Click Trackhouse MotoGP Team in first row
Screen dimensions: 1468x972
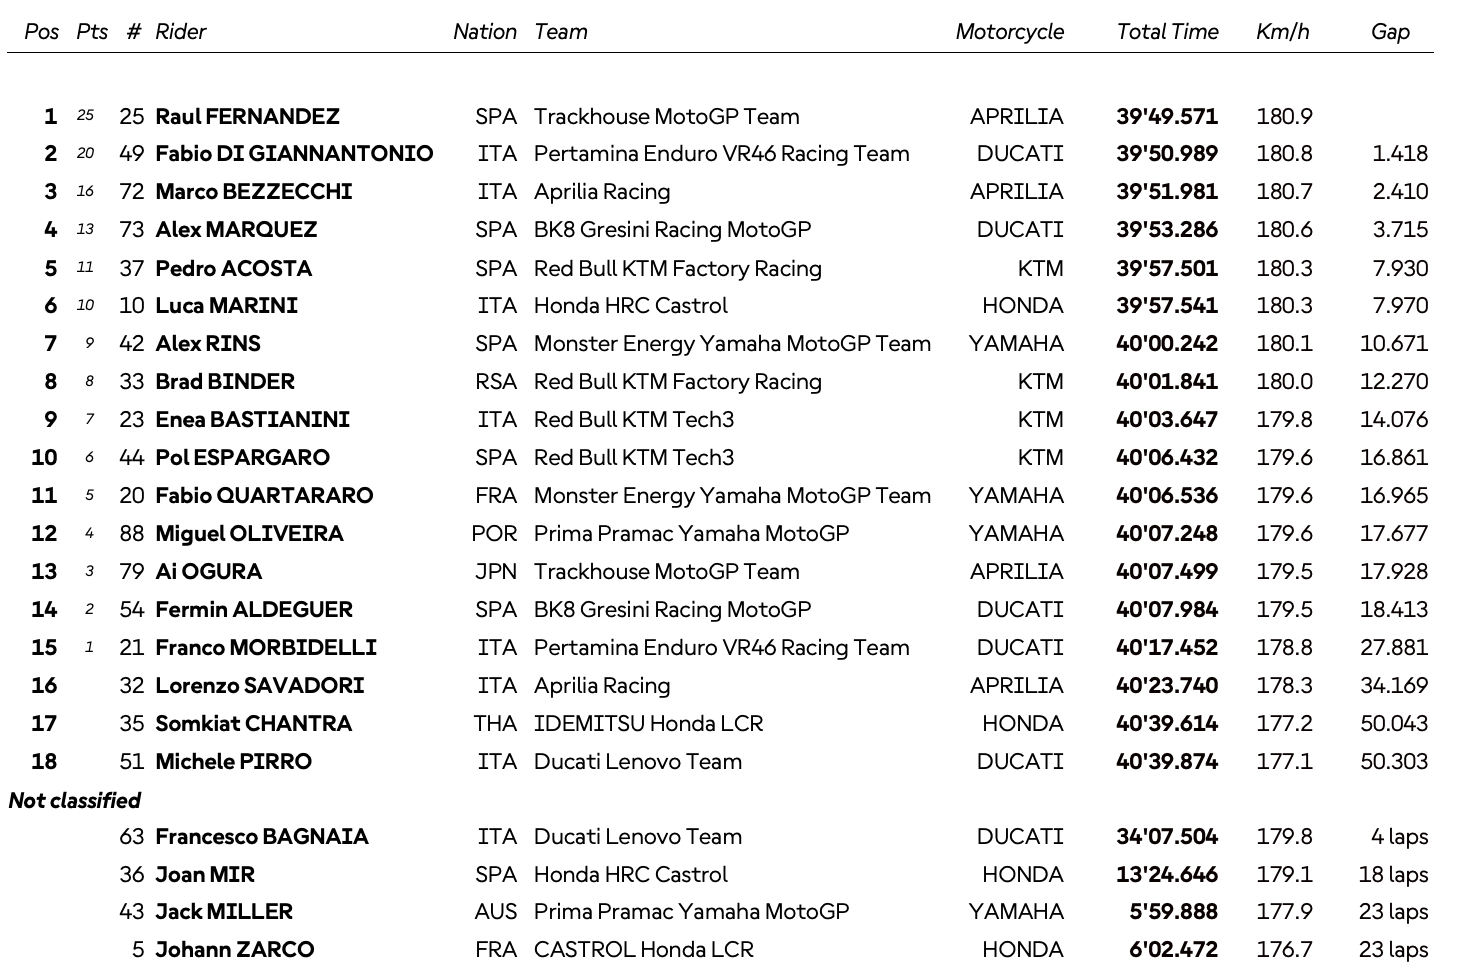click(666, 116)
